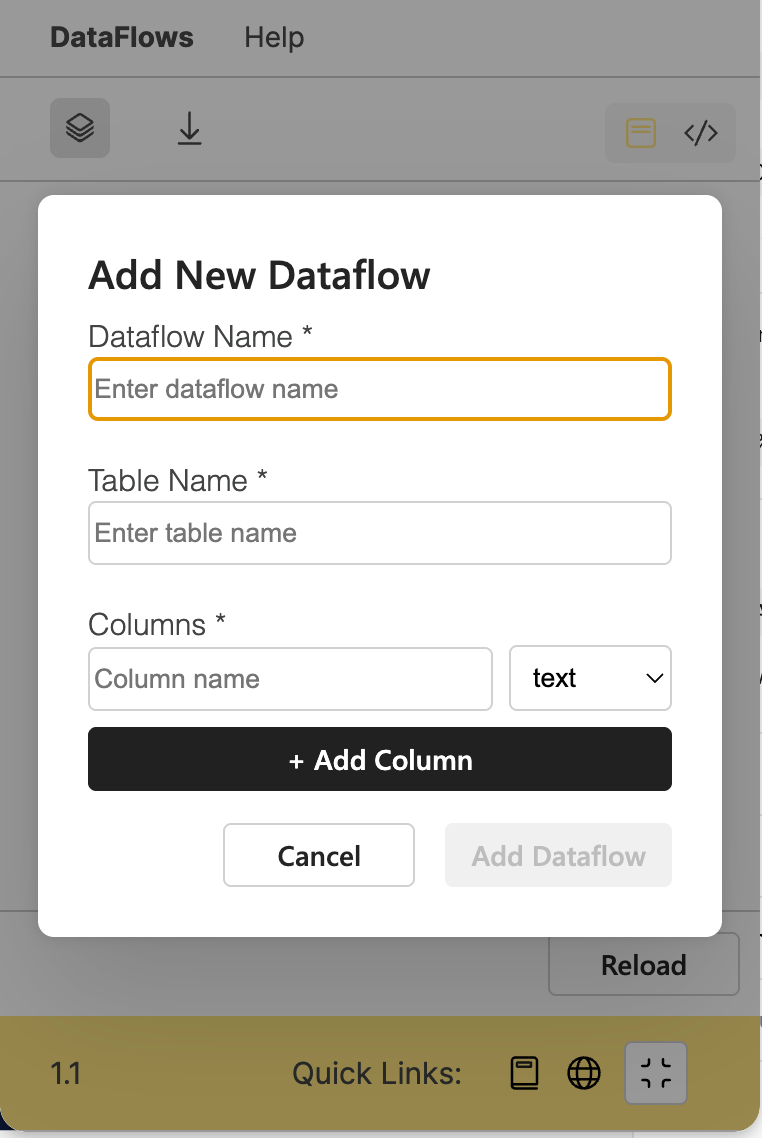Open the DataFlows menu

pos(122,37)
